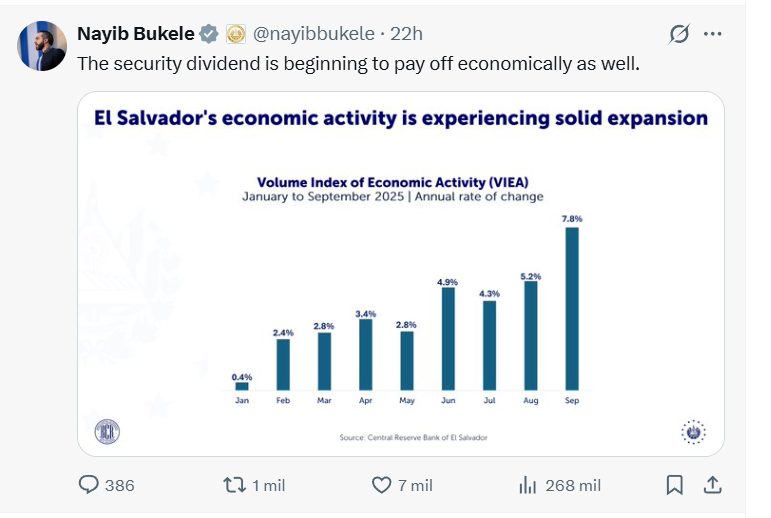Share the post via share icon
The height and width of the screenshot is (518, 771).
point(713,485)
